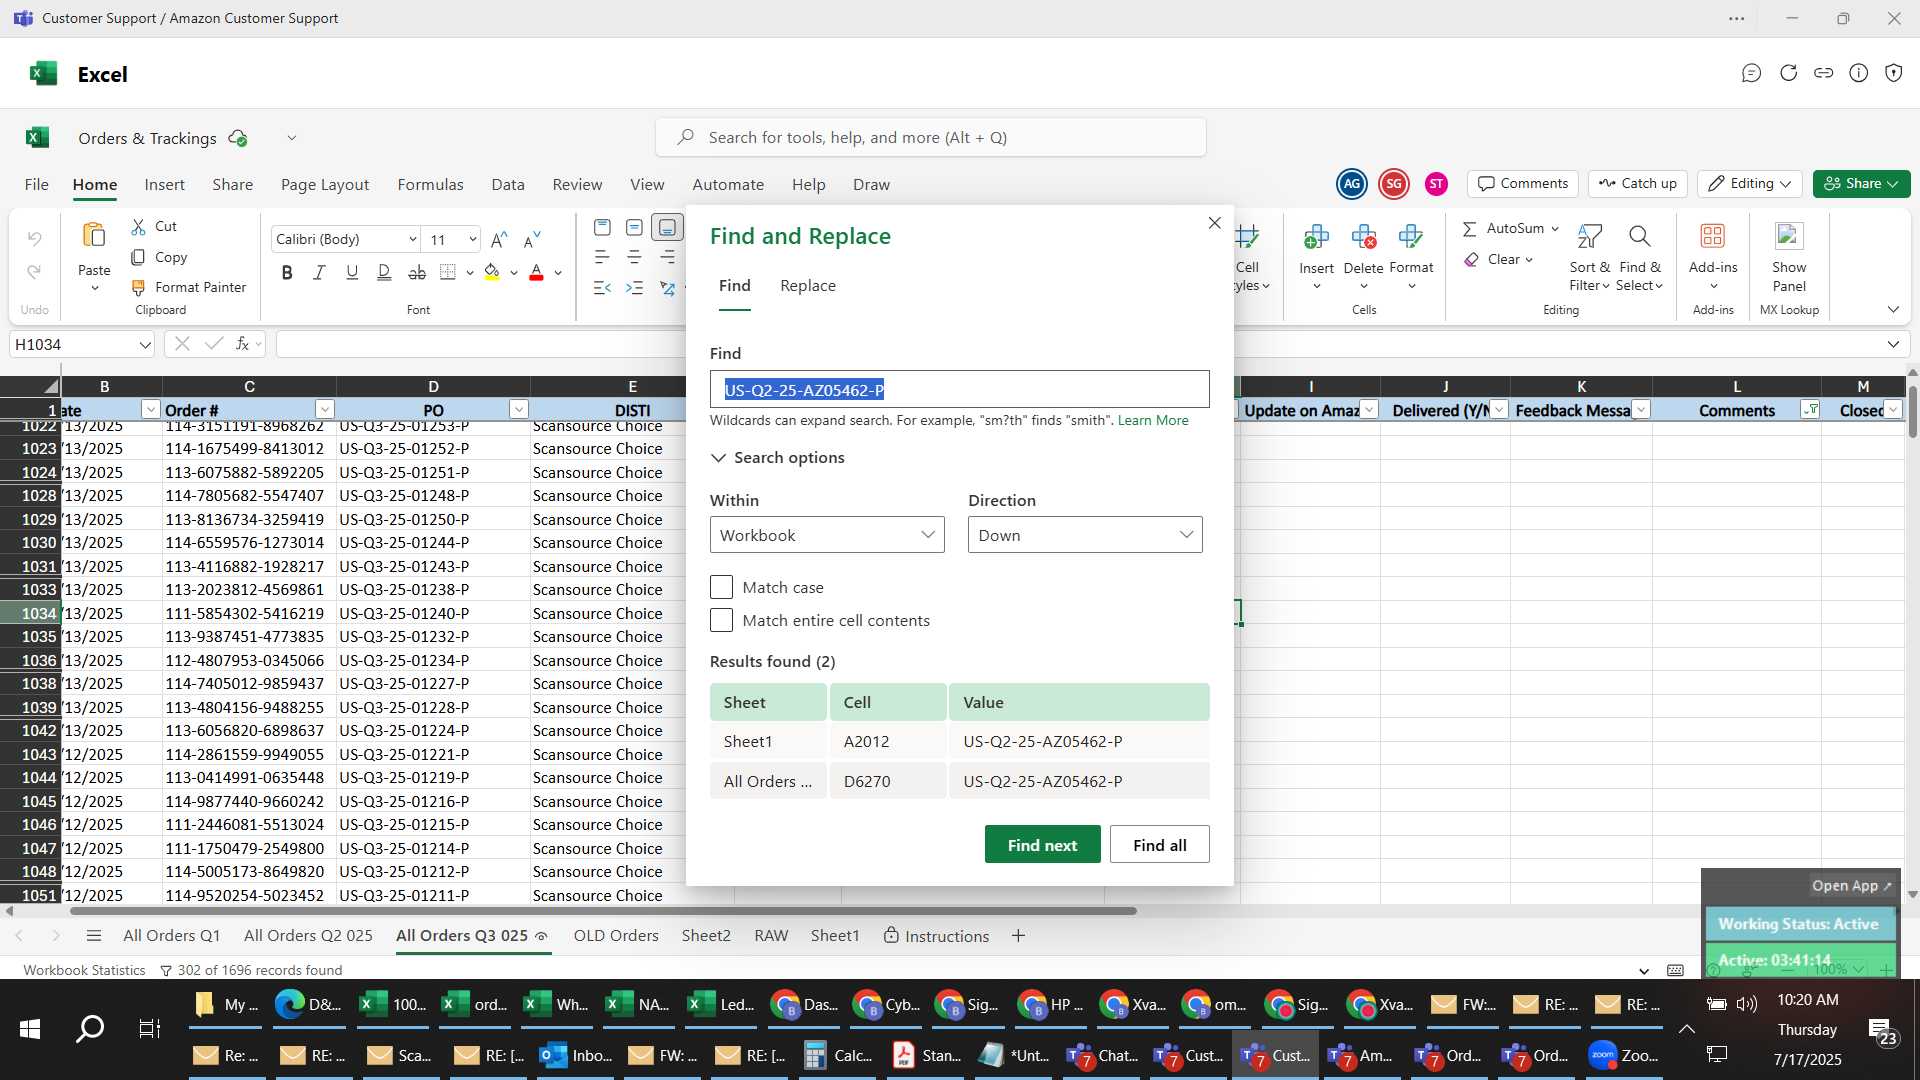Viewport: 1920px width, 1080px height.
Task: Open Find & Select magnifier
Action: pos(1639,256)
